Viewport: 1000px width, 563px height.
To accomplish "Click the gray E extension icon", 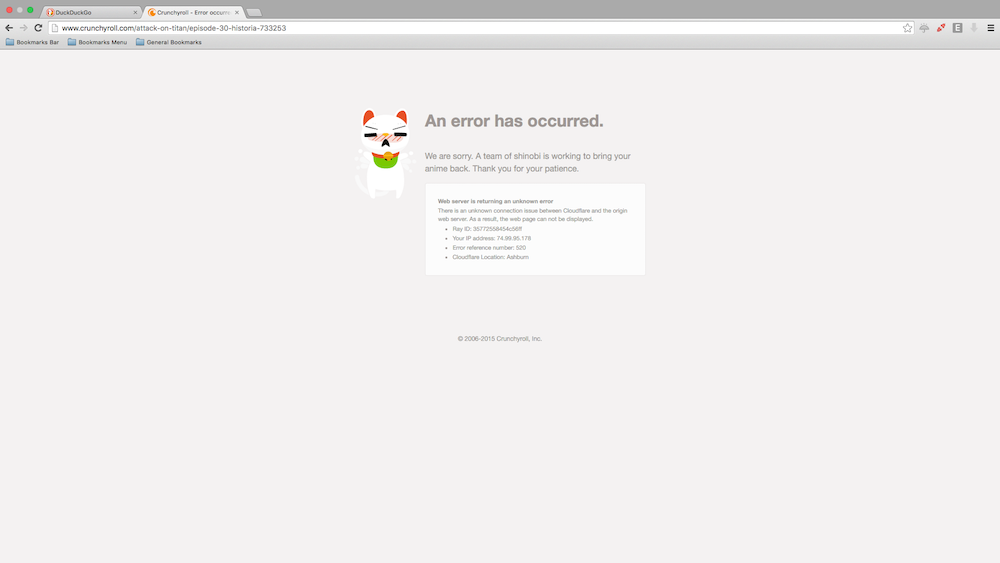I will pyautogui.click(x=957, y=28).
